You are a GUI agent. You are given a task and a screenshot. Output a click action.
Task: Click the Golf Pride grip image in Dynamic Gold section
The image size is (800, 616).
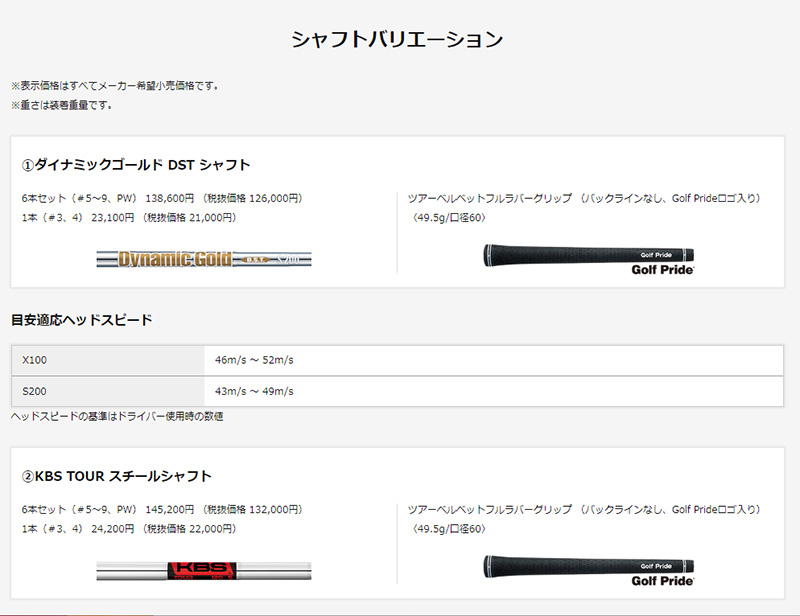589,260
